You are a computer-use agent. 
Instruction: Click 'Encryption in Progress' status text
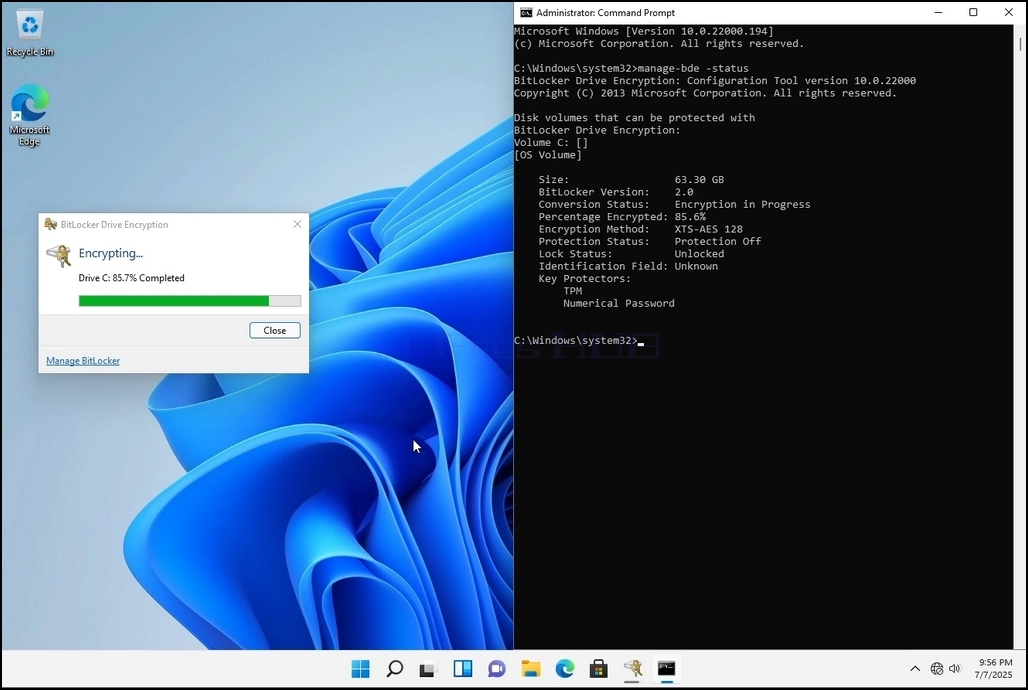tap(742, 205)
